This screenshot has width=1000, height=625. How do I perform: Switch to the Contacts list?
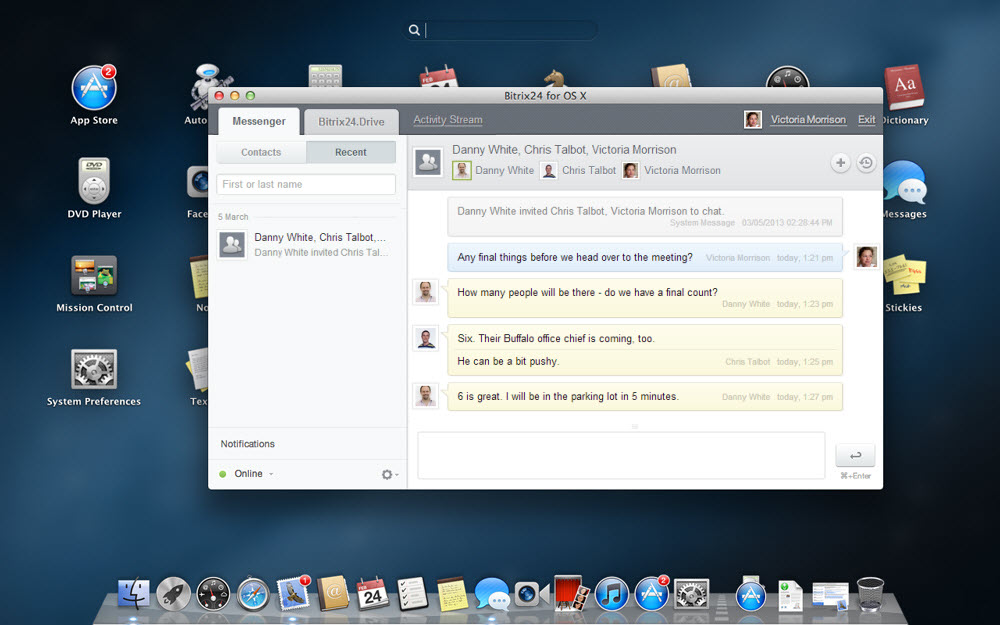click(x=261, y=152)
